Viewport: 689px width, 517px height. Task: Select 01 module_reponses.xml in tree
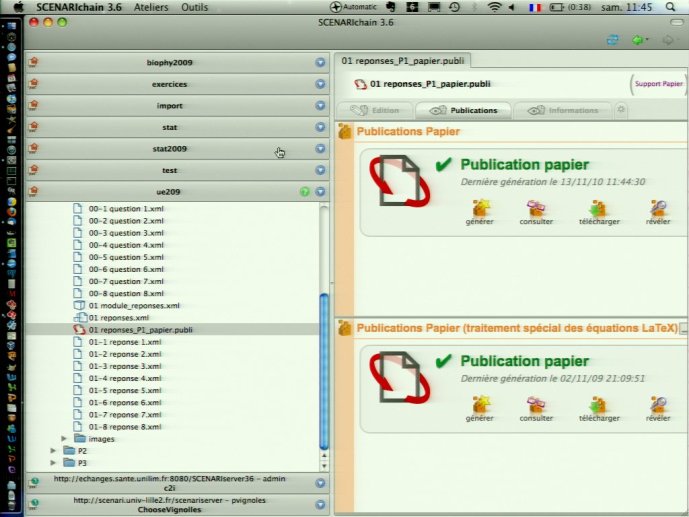point(134,305)
